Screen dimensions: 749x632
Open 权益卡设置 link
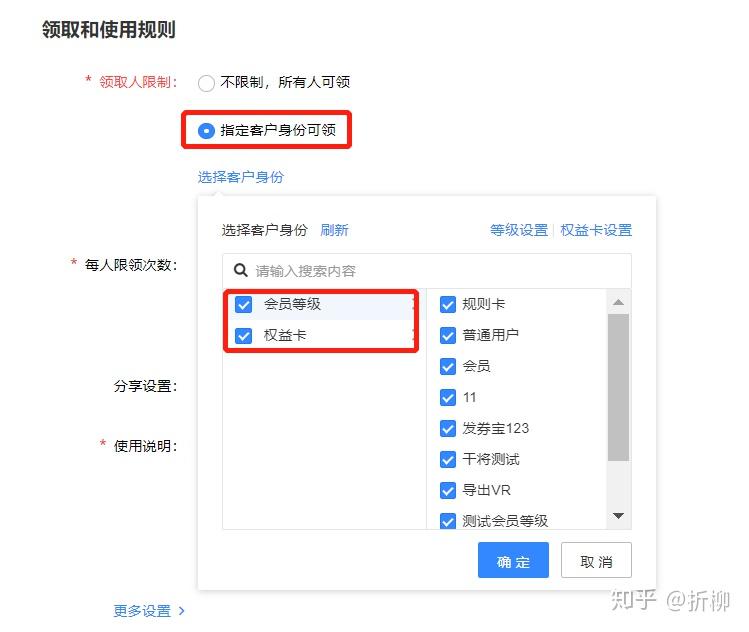[596, 230]
